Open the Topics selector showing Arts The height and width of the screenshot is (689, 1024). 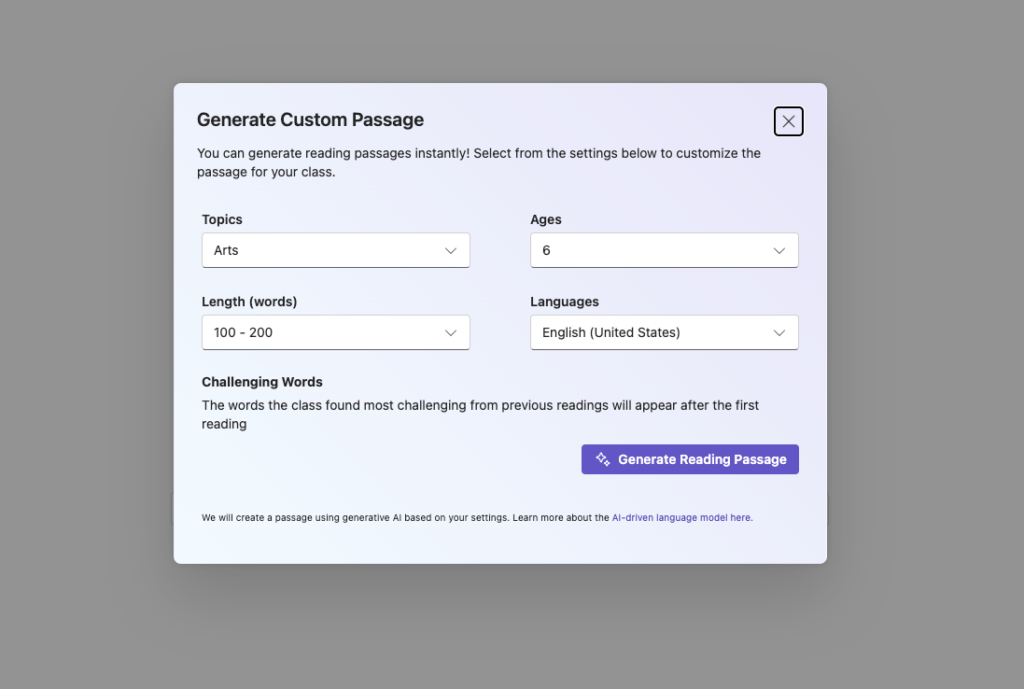(335, 250)
